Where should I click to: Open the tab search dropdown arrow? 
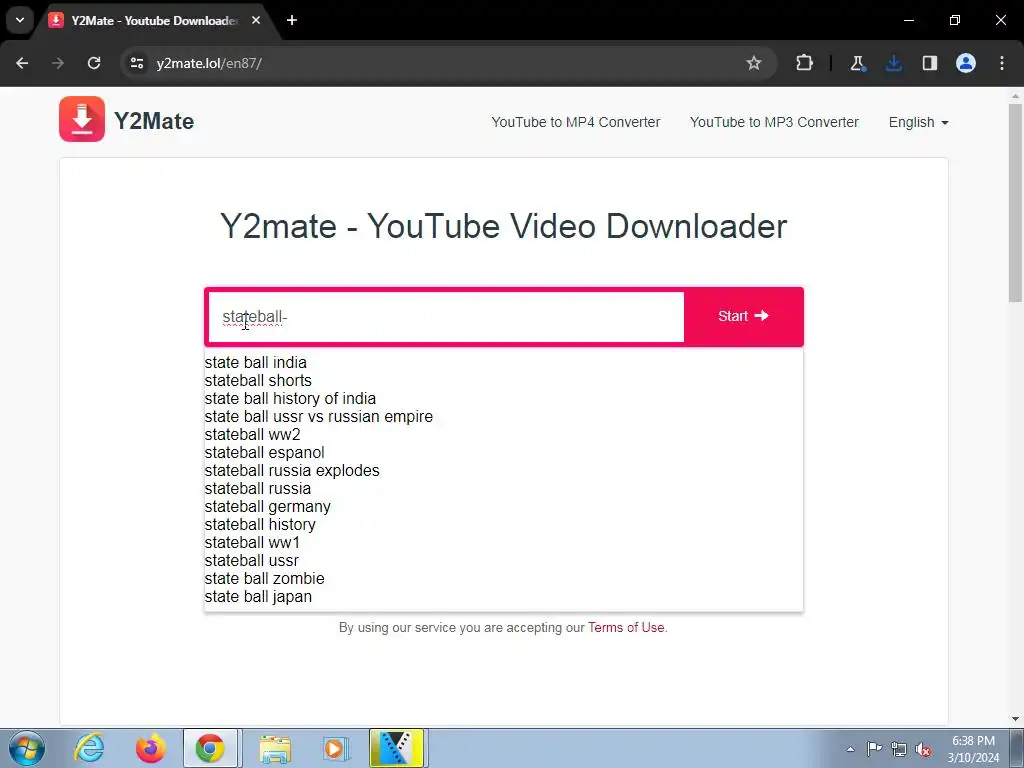[20, 20]
